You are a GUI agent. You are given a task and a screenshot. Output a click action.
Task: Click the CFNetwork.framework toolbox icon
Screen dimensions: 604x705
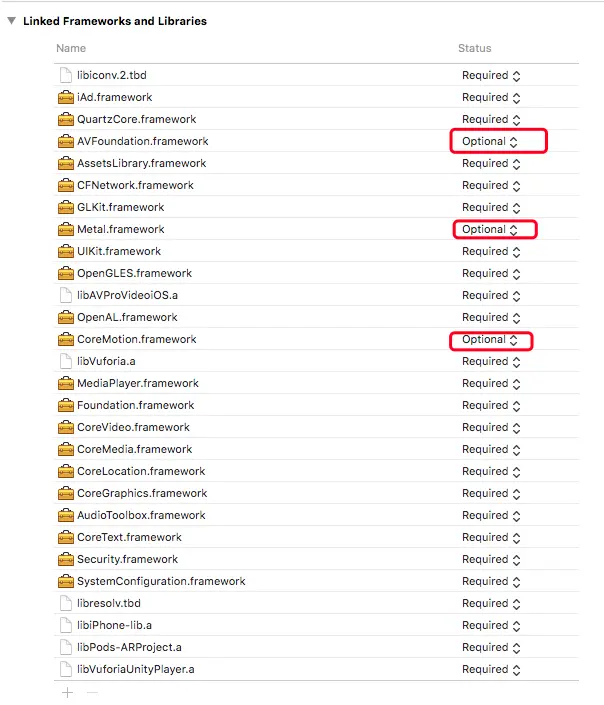[x=66, y=185]
